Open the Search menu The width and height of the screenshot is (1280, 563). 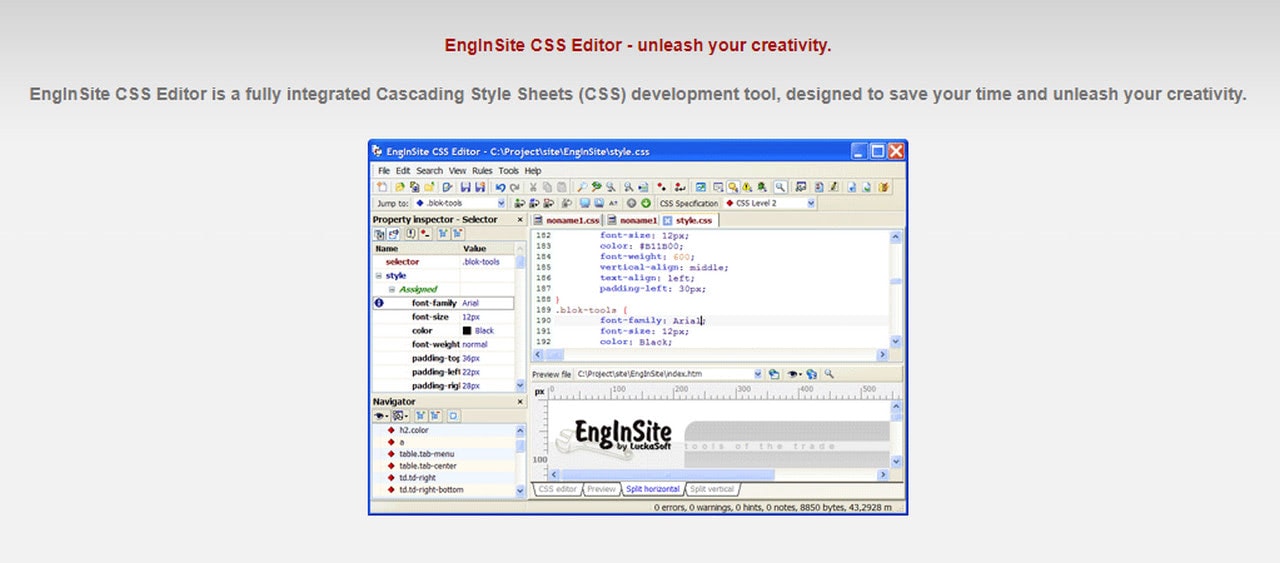coord(430,171)
